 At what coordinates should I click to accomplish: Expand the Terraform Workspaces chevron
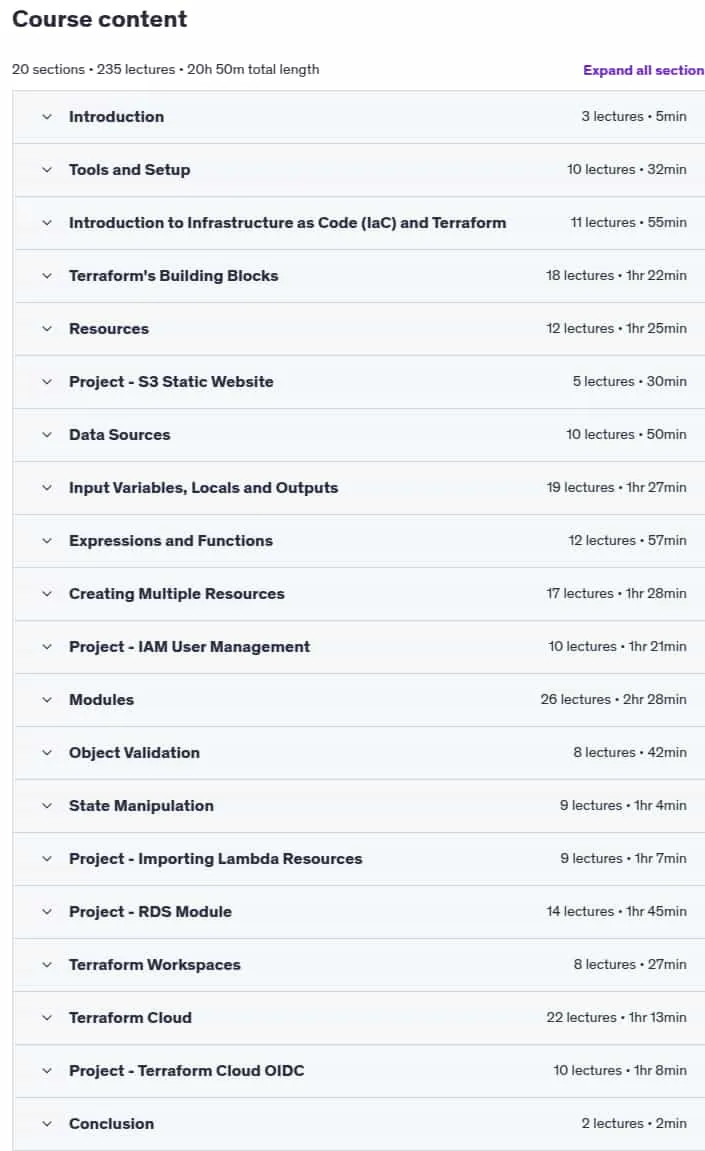[47, 965]
